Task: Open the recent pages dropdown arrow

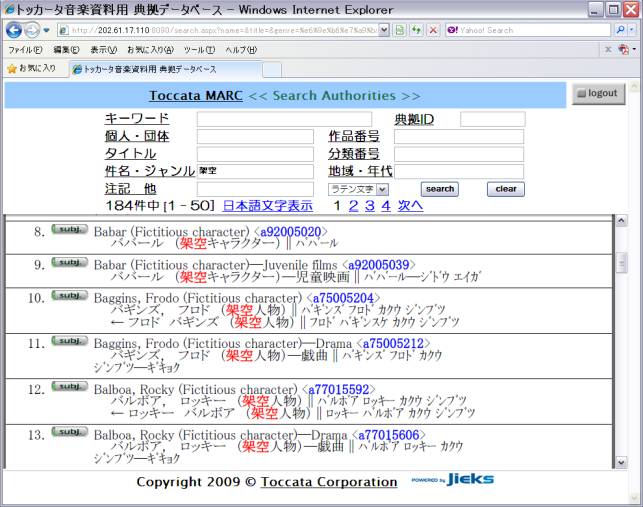Action: coord(46,30)
